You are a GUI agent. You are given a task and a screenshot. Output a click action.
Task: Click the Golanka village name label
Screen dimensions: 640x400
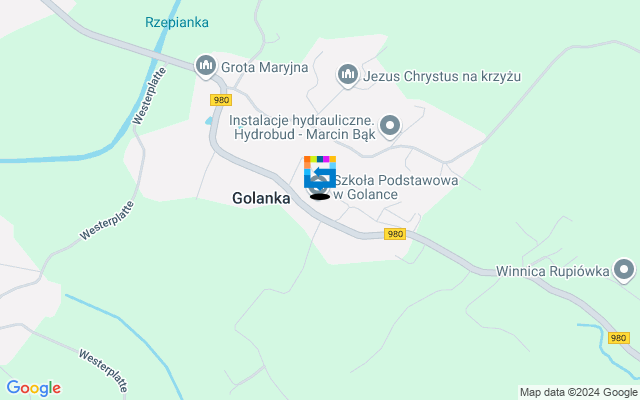click(261, 198)
